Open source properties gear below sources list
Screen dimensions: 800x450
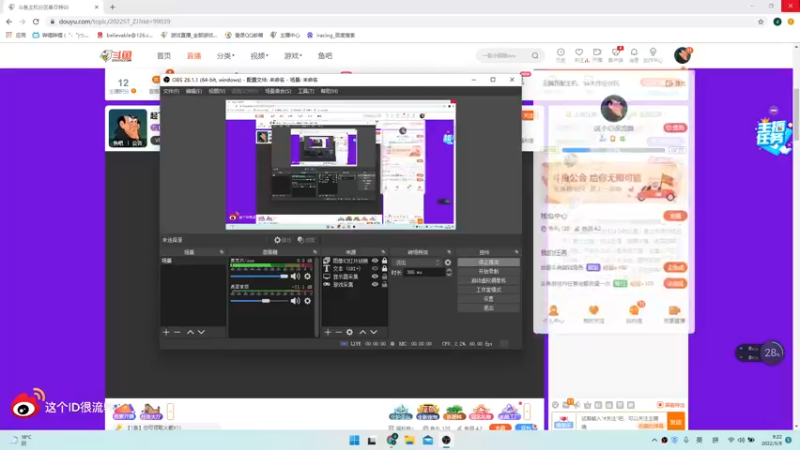(x=349, y=332)
